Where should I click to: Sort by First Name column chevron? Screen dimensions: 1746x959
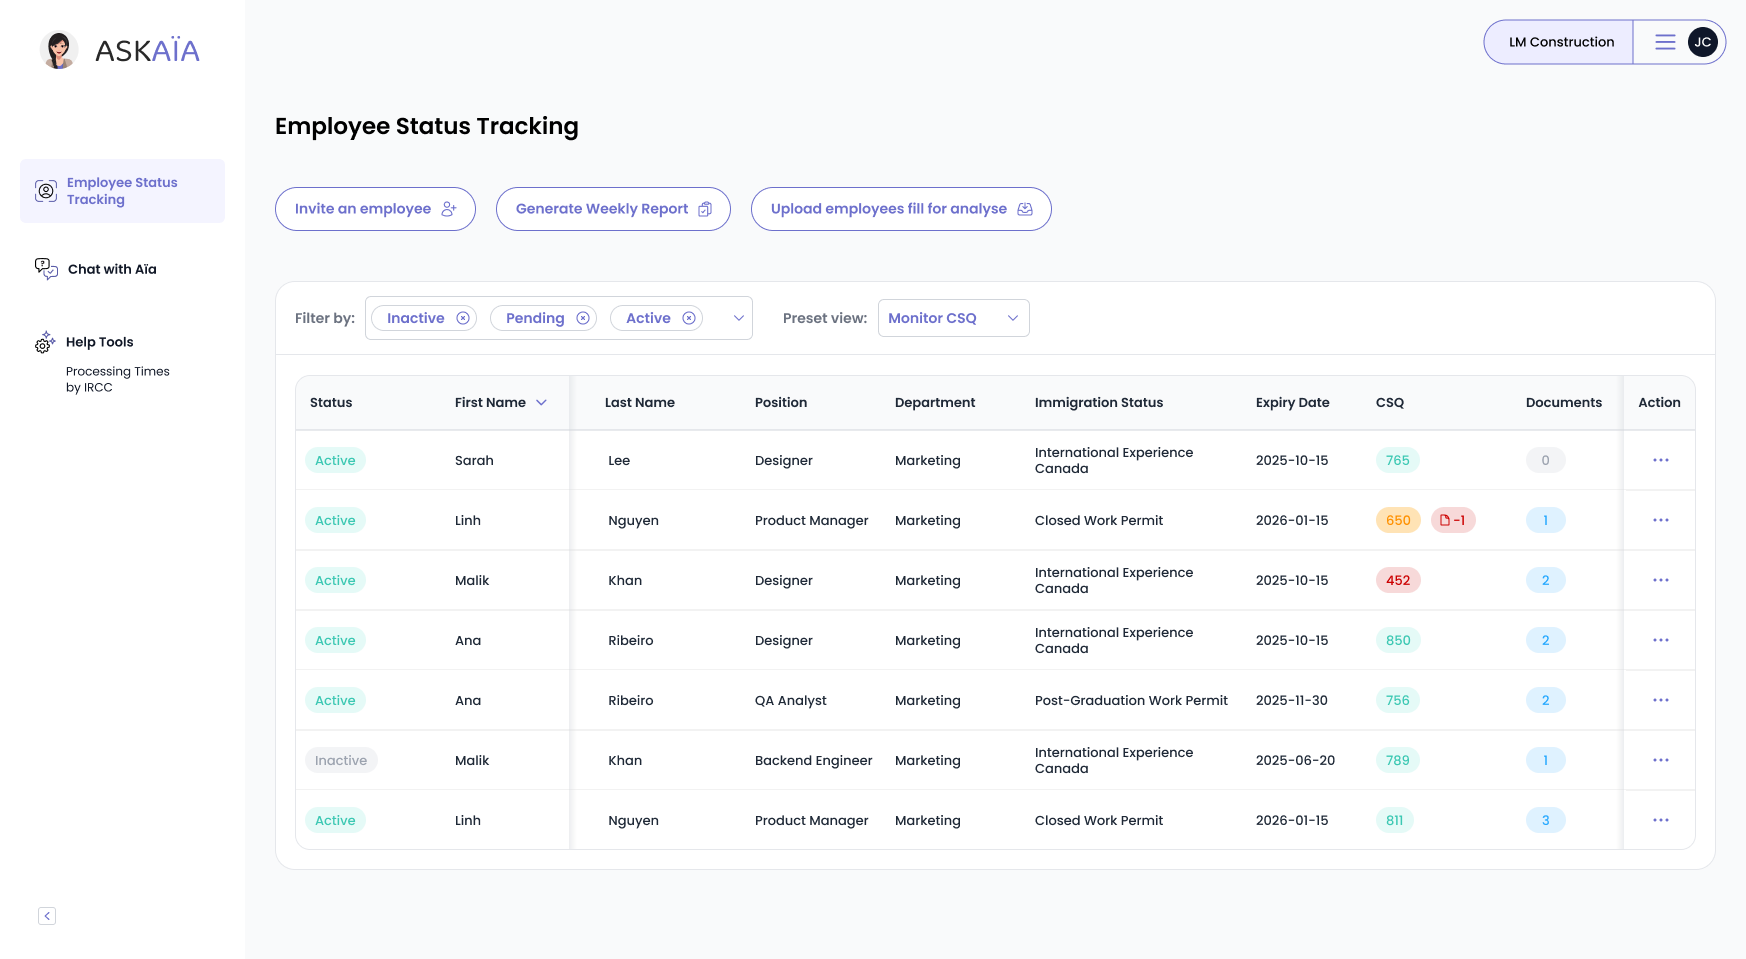coord(541,403)
